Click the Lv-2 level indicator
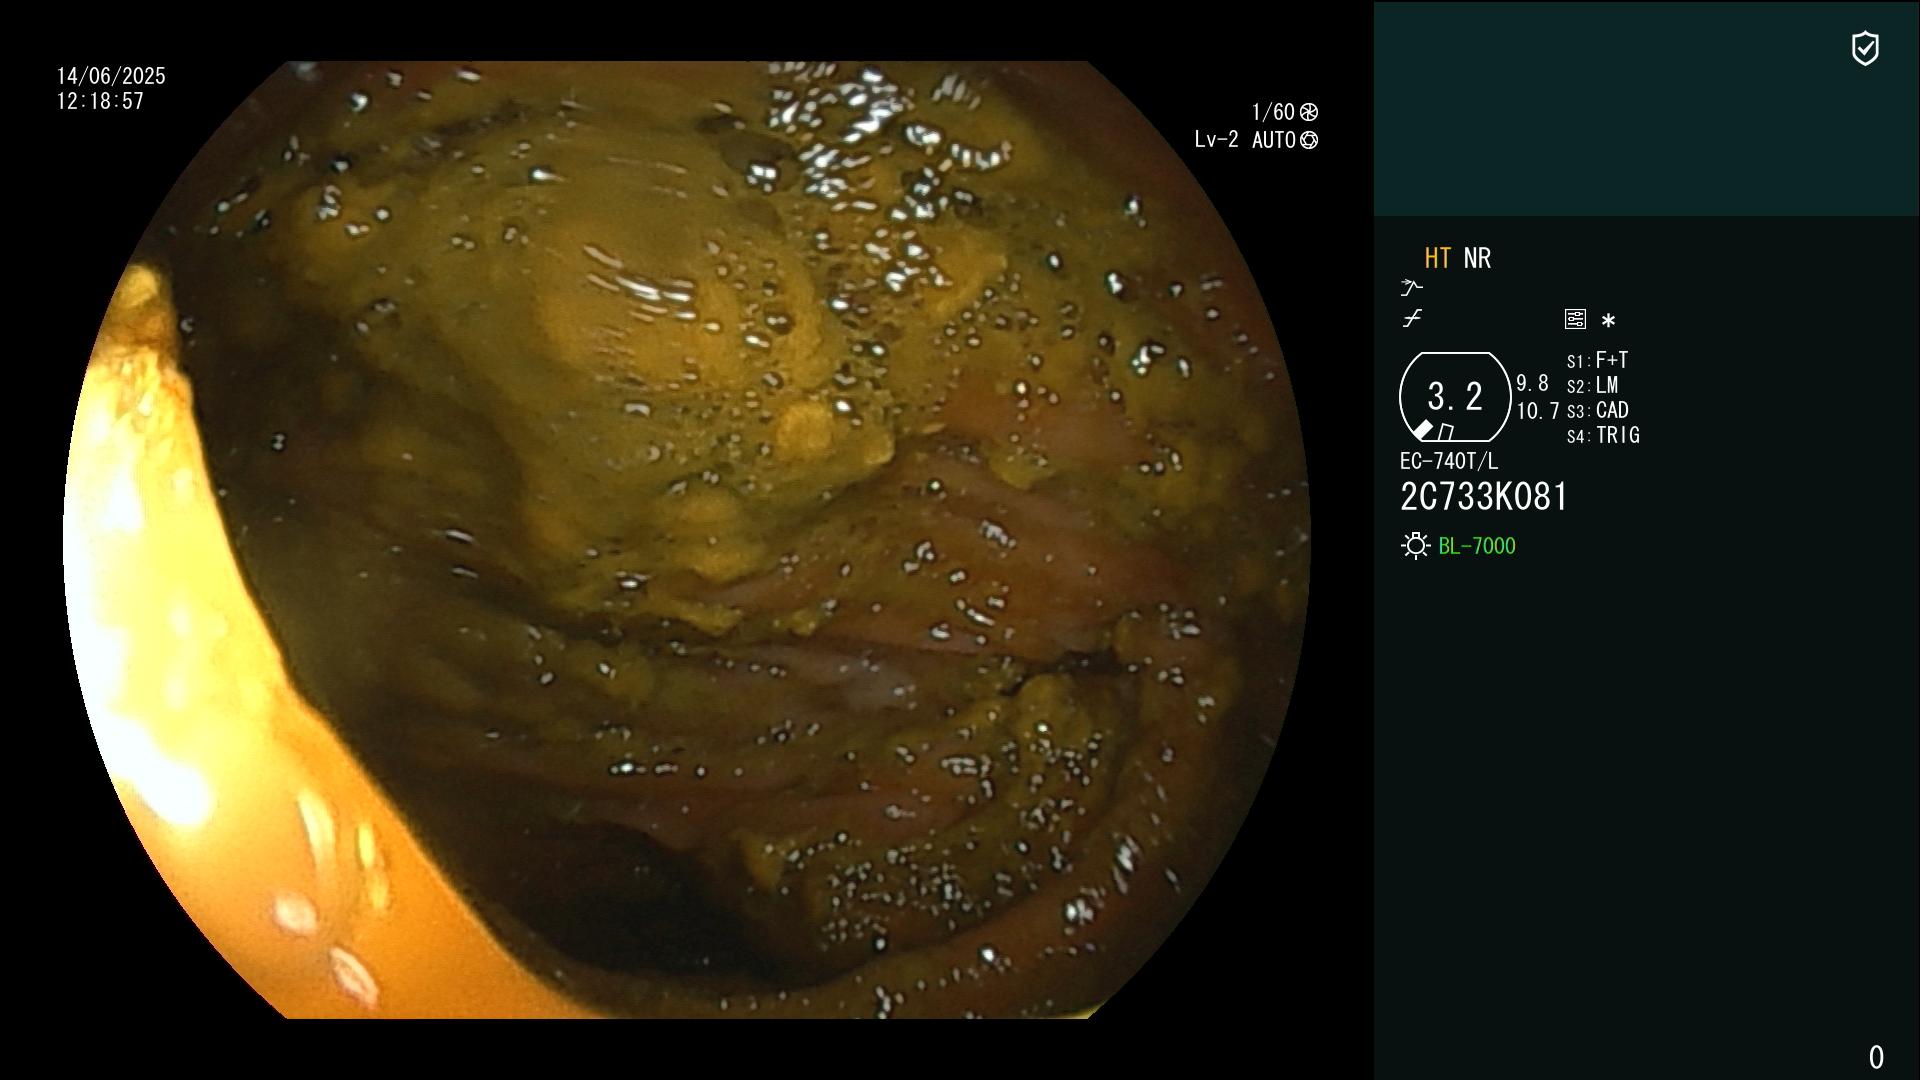This screenshot has width=1920, height=1080. click(x=1216, y=140)
